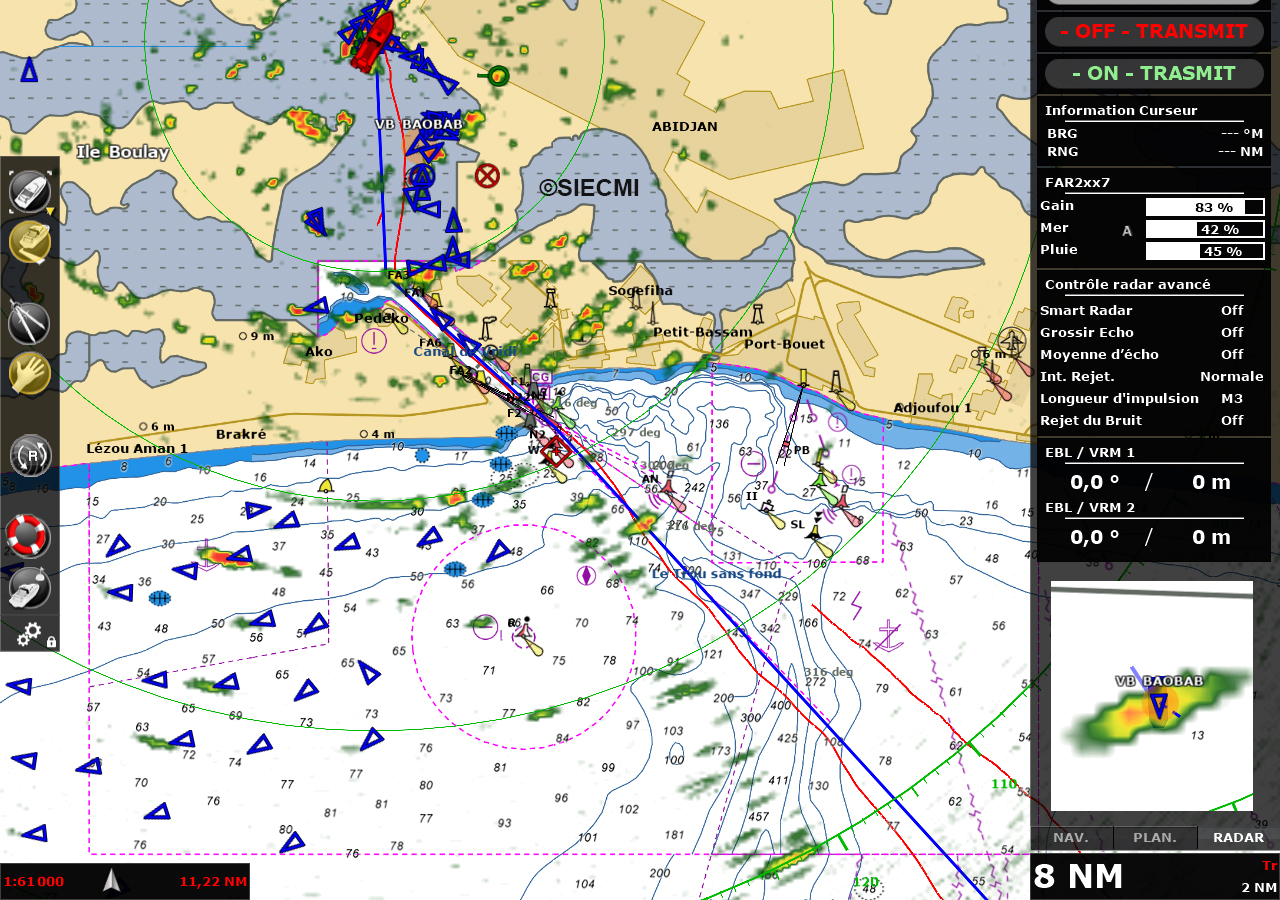Toggle Rejet du Bruit Off value
The width and height of the screenshot is (1280, 900).
coord(1231,420)
